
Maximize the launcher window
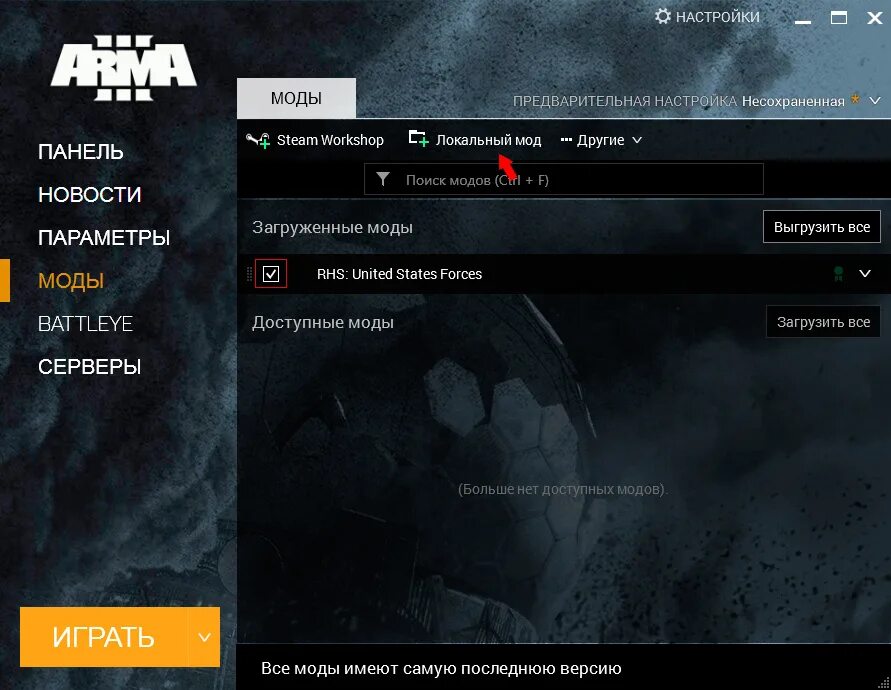click(839, 18)
